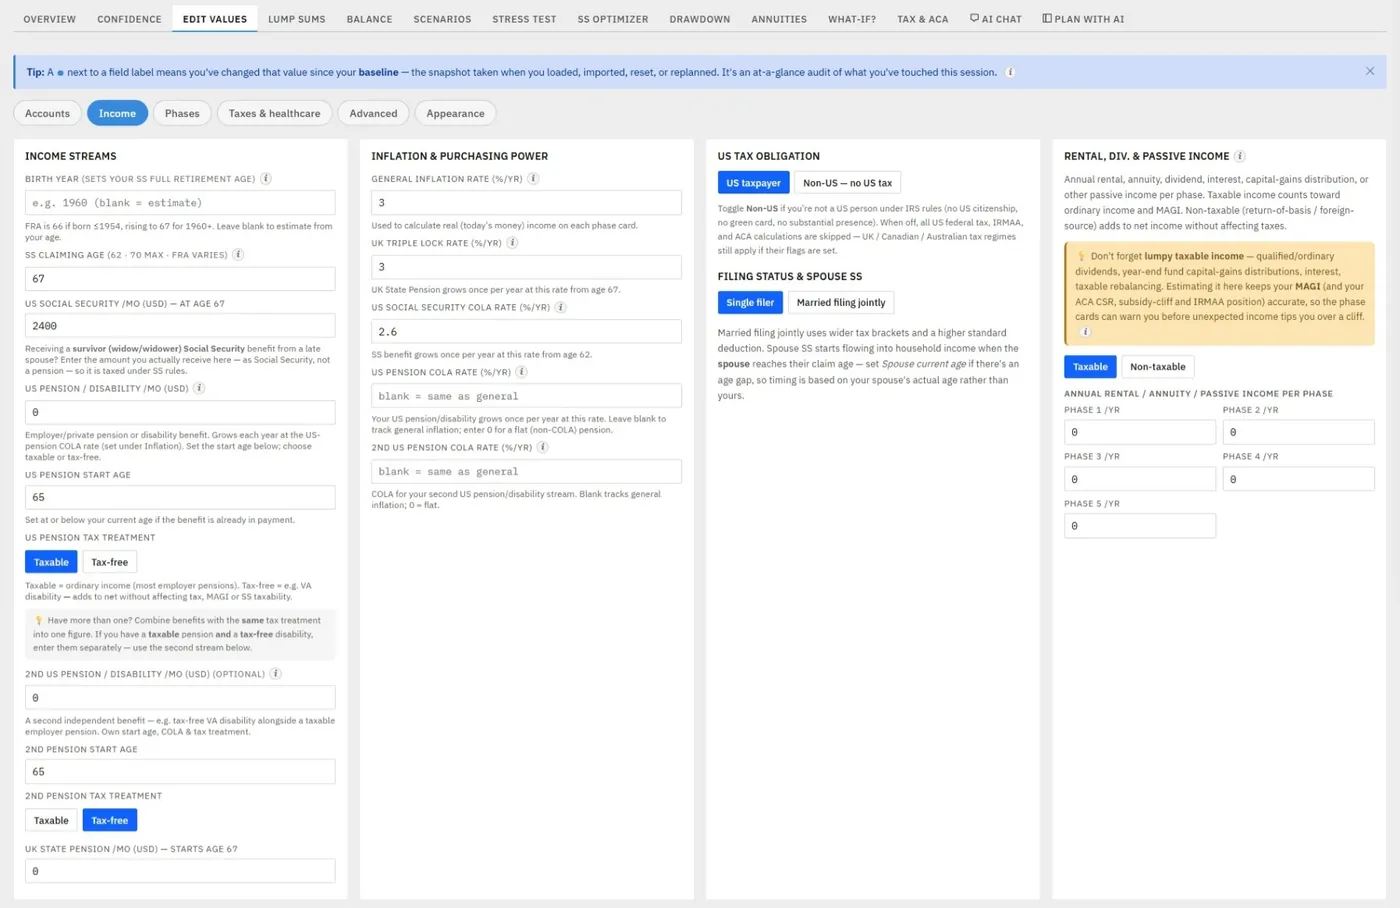The height and width of the screenshot is (908, 1400).
Task: Set US pension tax treatment to Tax-free
Action: pyautogui.click(x=110, y=562)
